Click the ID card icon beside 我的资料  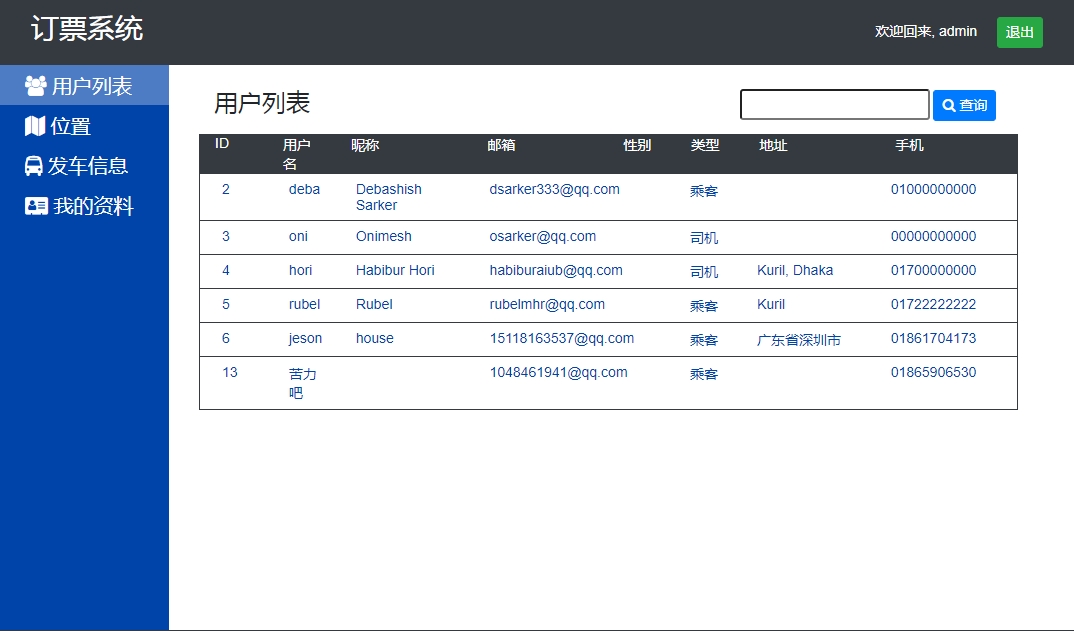(x=36, y=206)
